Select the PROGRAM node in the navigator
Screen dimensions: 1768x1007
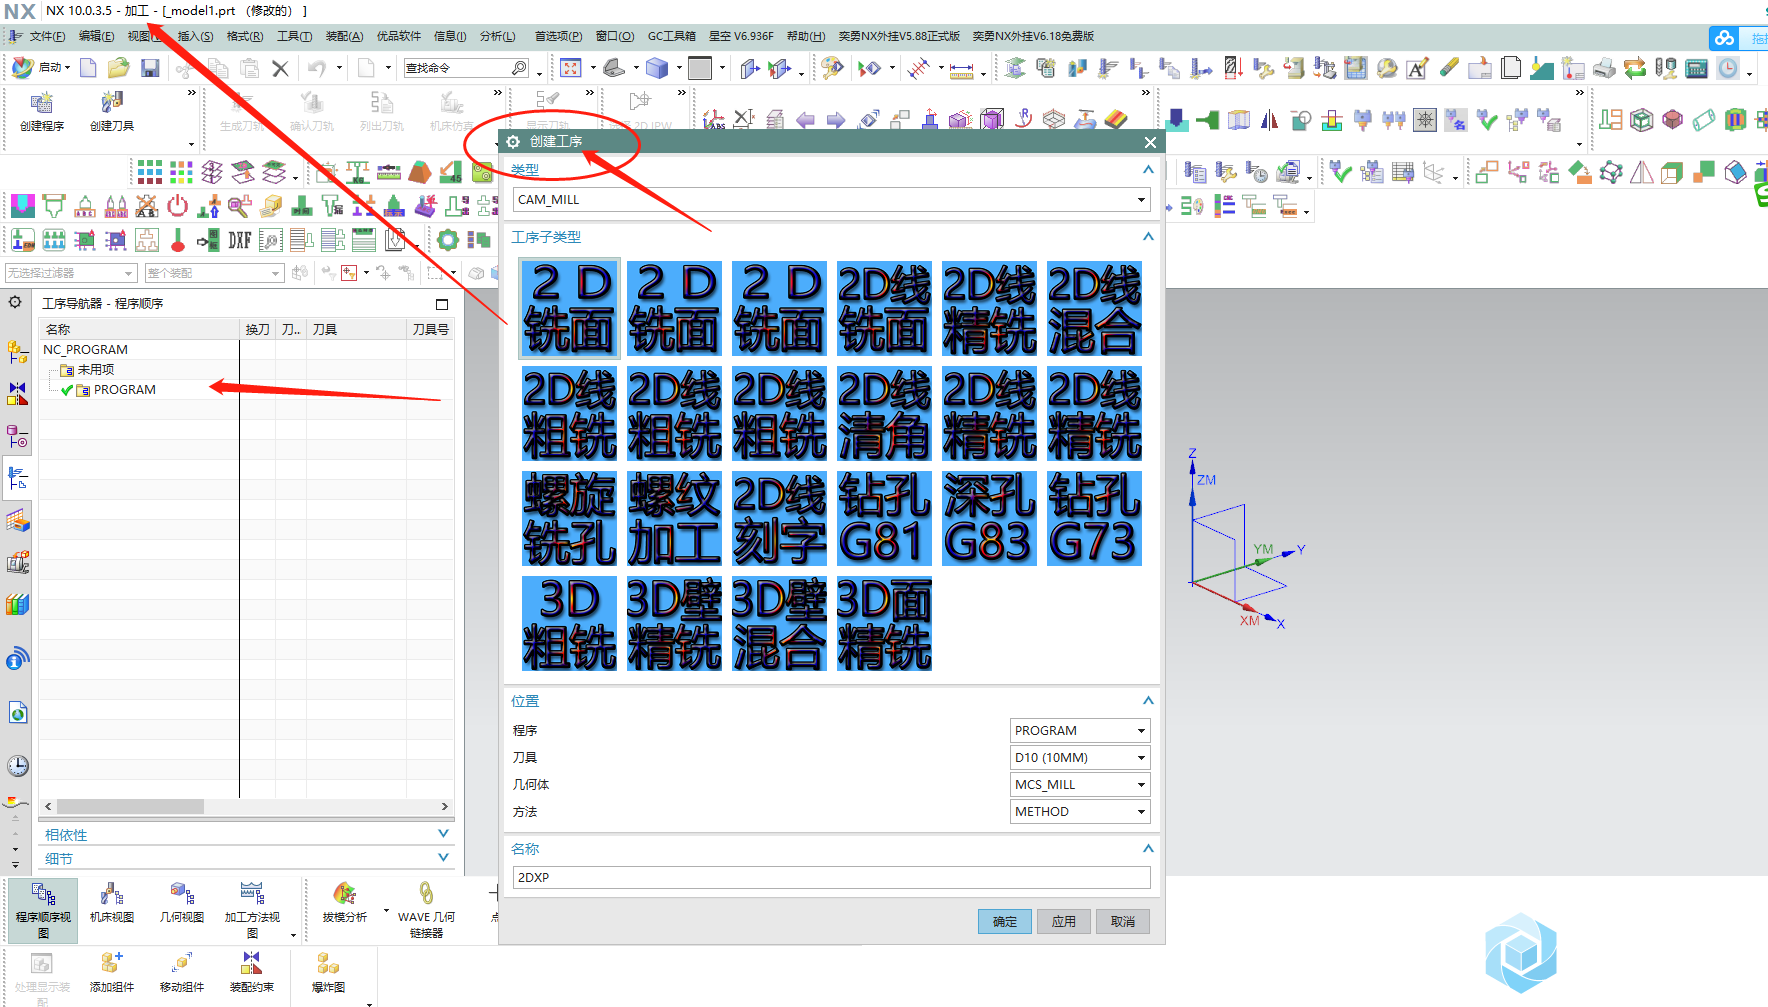click(124, 390)
